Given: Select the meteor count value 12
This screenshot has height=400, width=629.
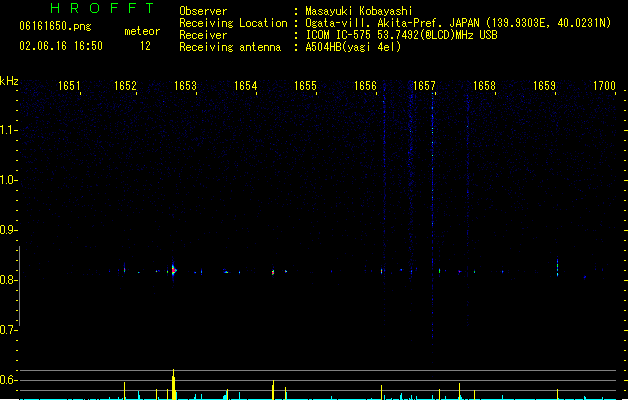Looking at the screenshot, I should [145, 46].
